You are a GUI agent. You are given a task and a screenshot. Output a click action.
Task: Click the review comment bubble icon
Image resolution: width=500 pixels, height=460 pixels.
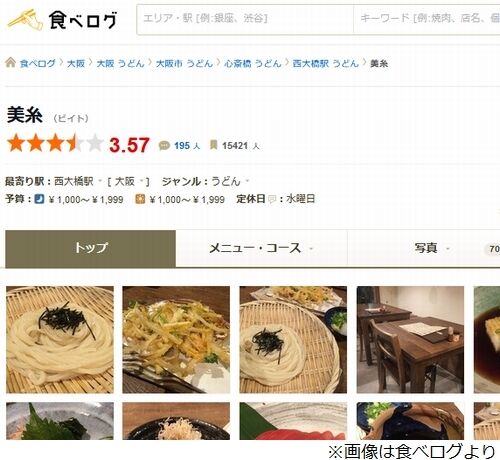pos(164,146)
